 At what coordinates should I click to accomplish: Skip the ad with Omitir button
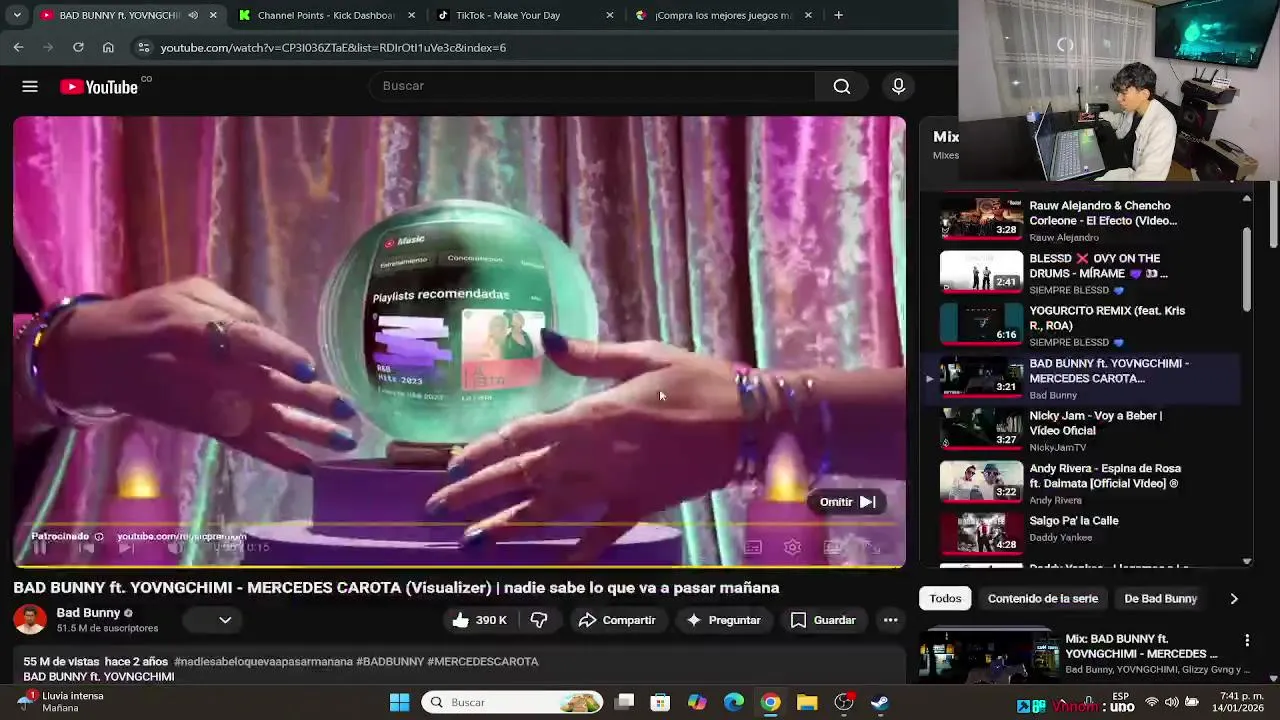pyautogui.click(x=848, y=502)
